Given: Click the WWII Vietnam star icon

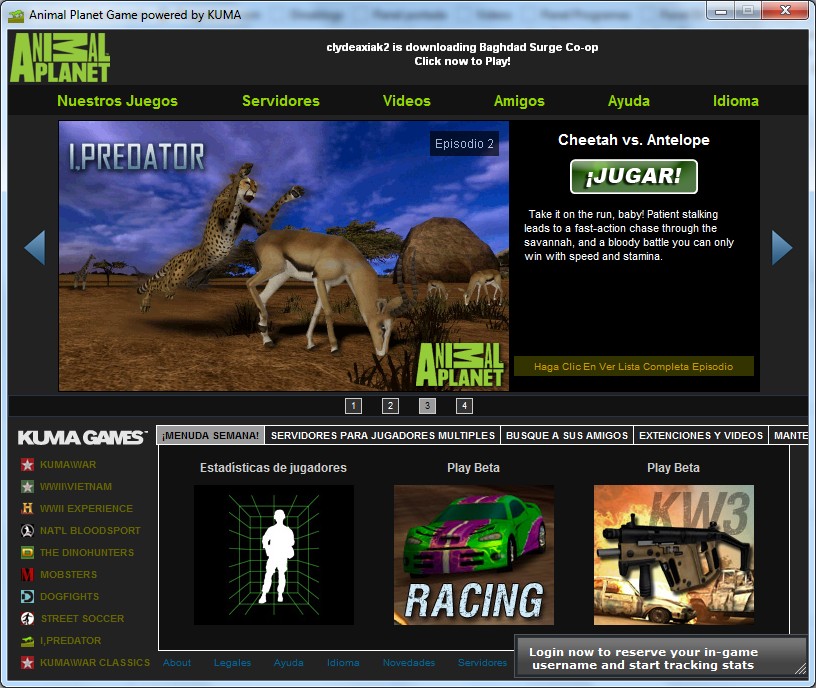Looking at the screenshot, I should click(x=27, y=487).
